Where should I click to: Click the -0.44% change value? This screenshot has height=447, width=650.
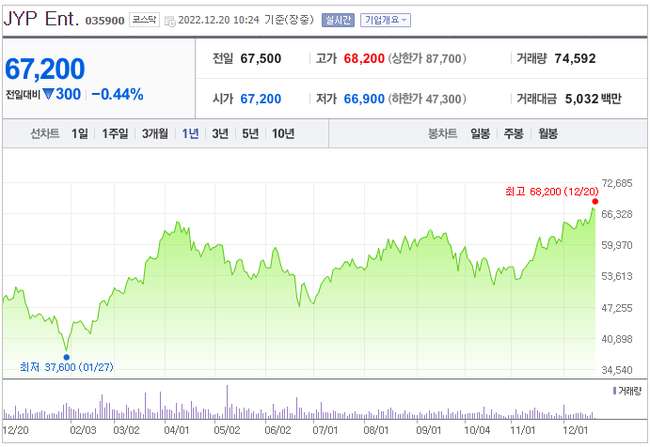[x=117, y=95]
